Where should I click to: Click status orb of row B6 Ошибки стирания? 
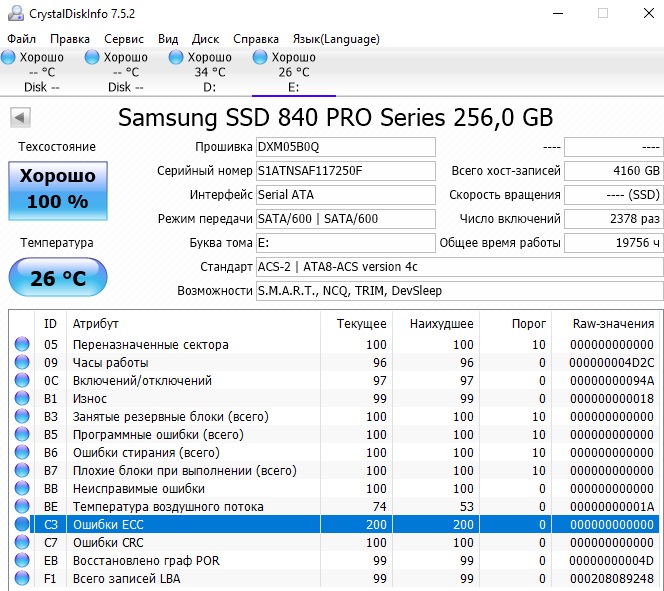click(22, 452)
